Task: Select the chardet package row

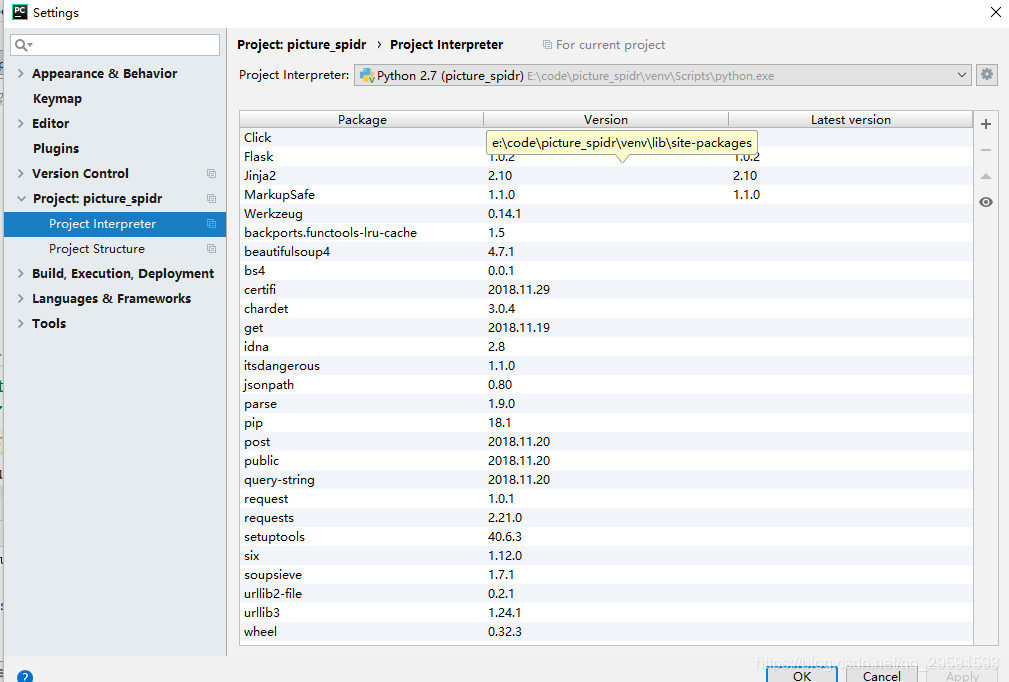Action: (x=606, y=309)
